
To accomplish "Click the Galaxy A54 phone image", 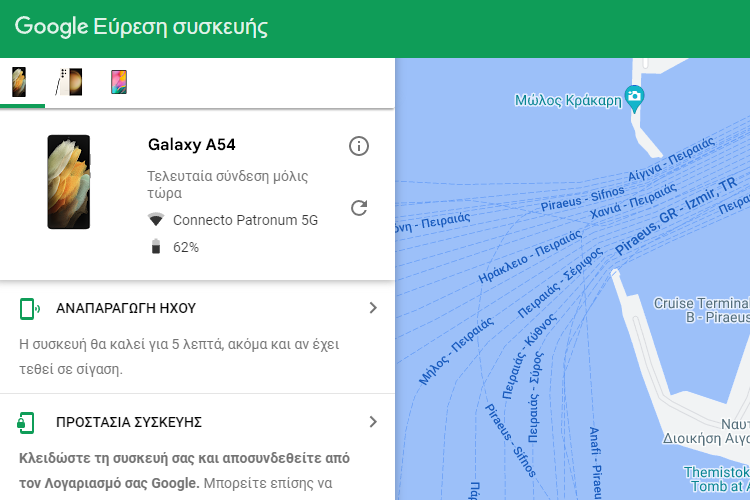I will [x=69, y=182].
